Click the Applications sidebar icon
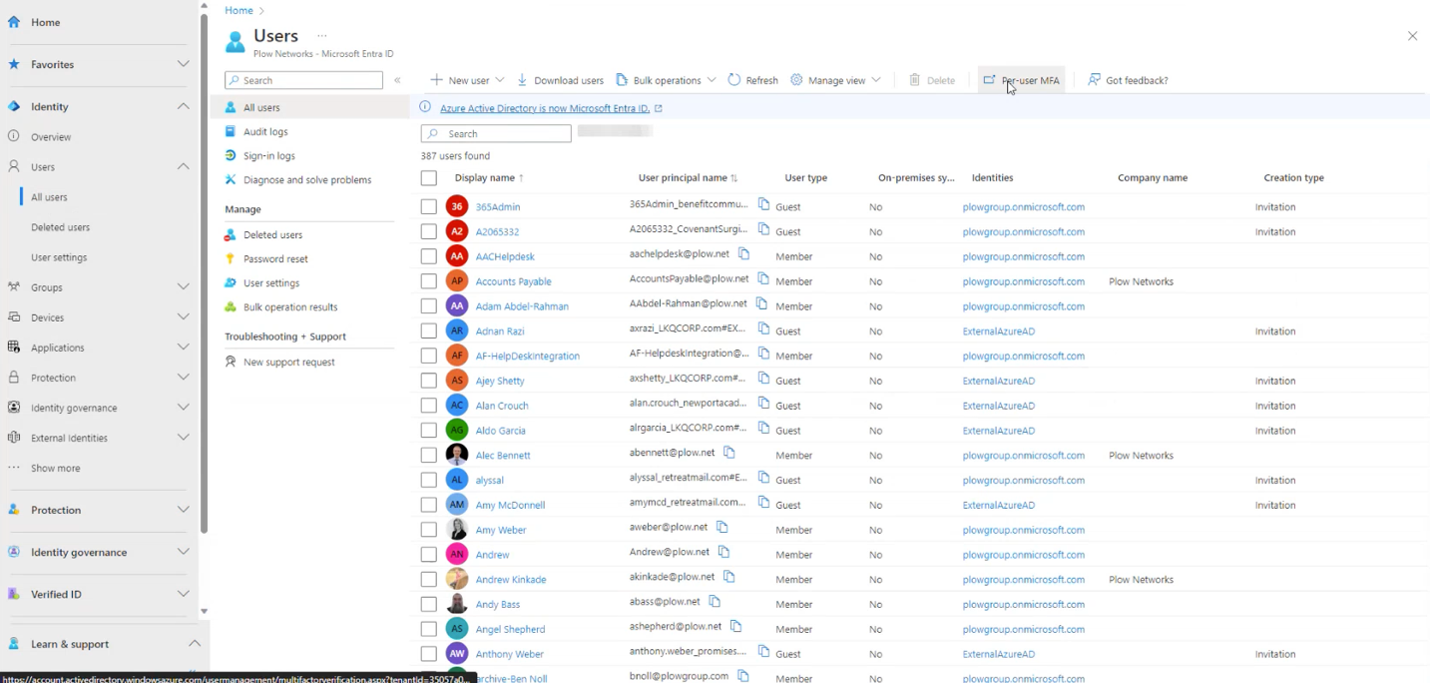 pyautogui.click(x=14, y=347)
